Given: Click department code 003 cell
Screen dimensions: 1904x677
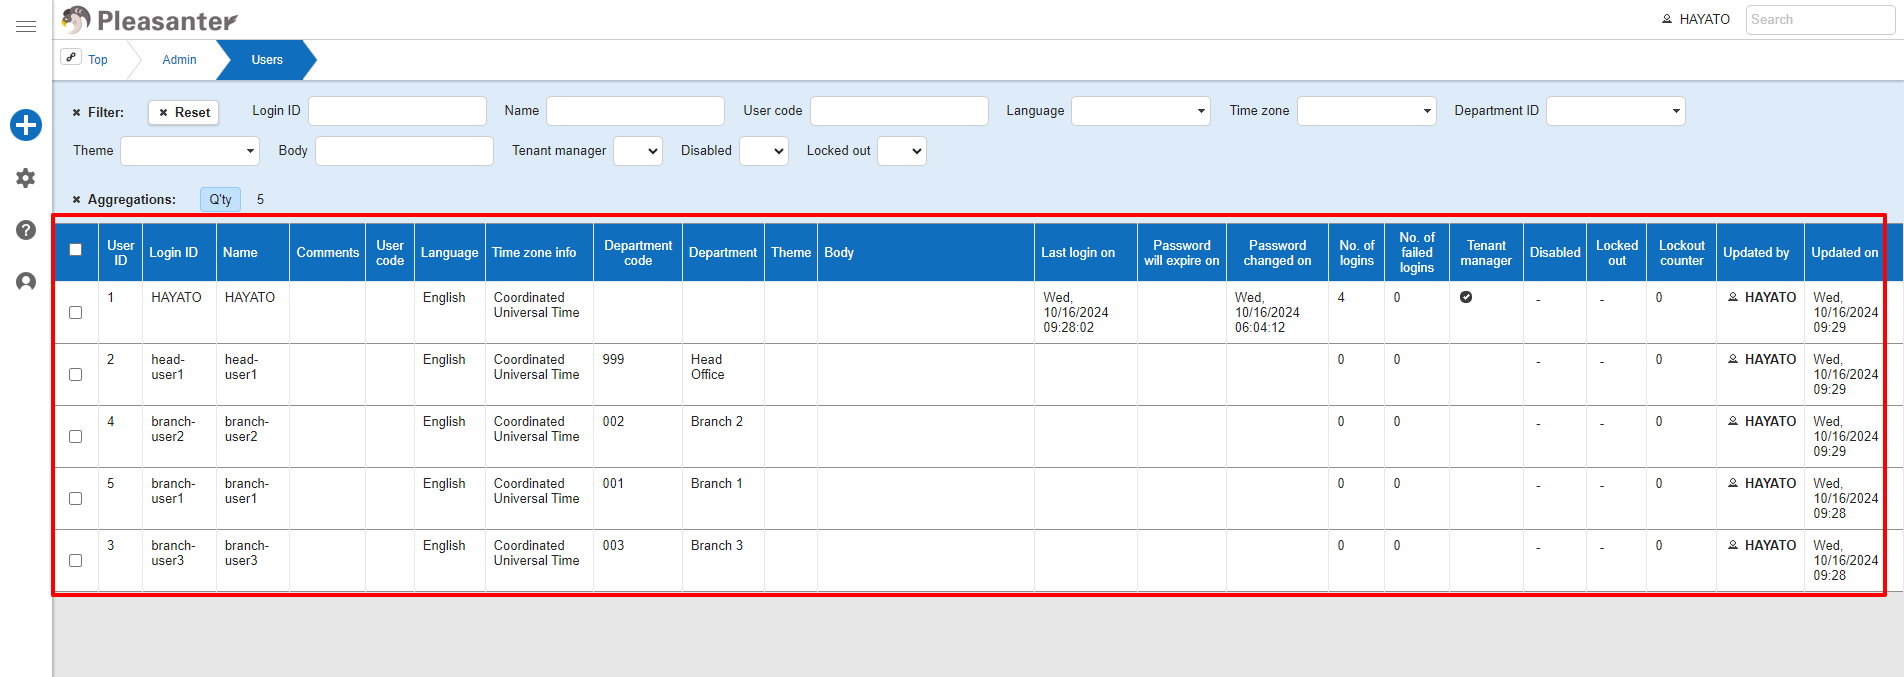Looking at the screenshot, I should click(638, 561).
